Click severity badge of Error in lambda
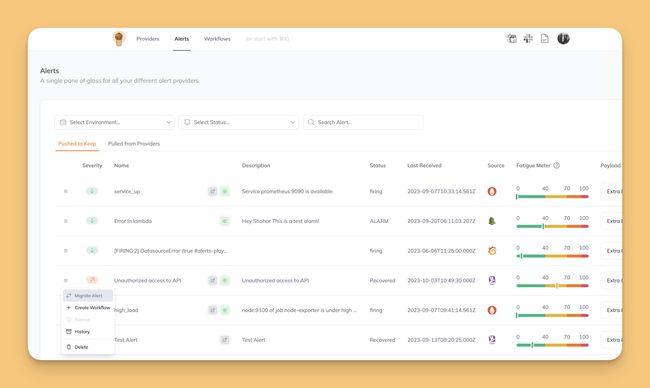 pos(92,221)
